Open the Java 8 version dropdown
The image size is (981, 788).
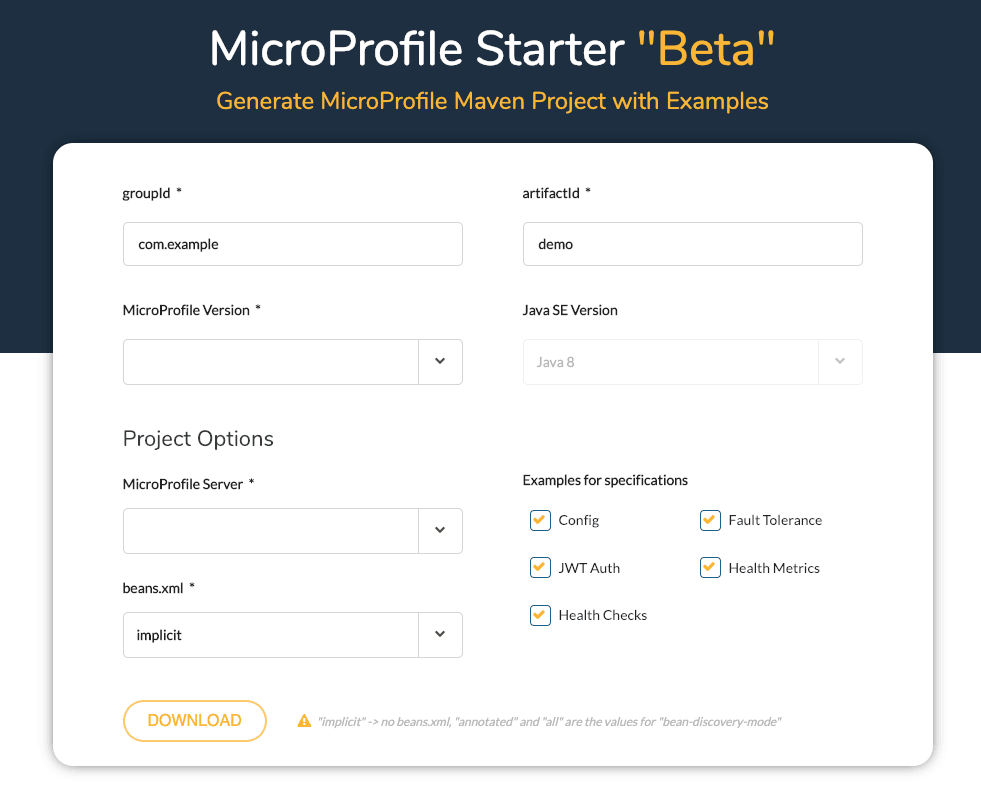693,361
